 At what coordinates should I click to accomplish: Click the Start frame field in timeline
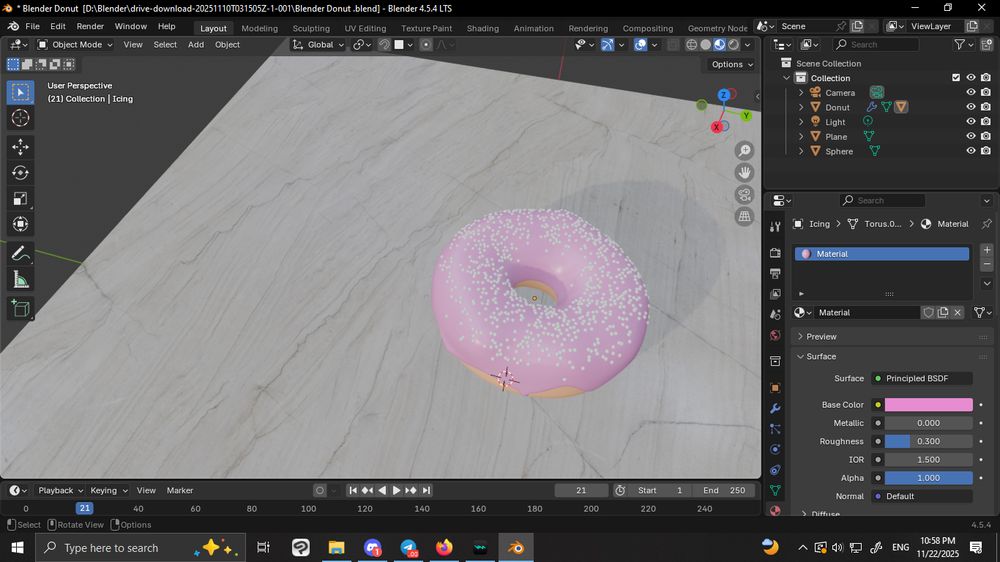pos(660,490)
